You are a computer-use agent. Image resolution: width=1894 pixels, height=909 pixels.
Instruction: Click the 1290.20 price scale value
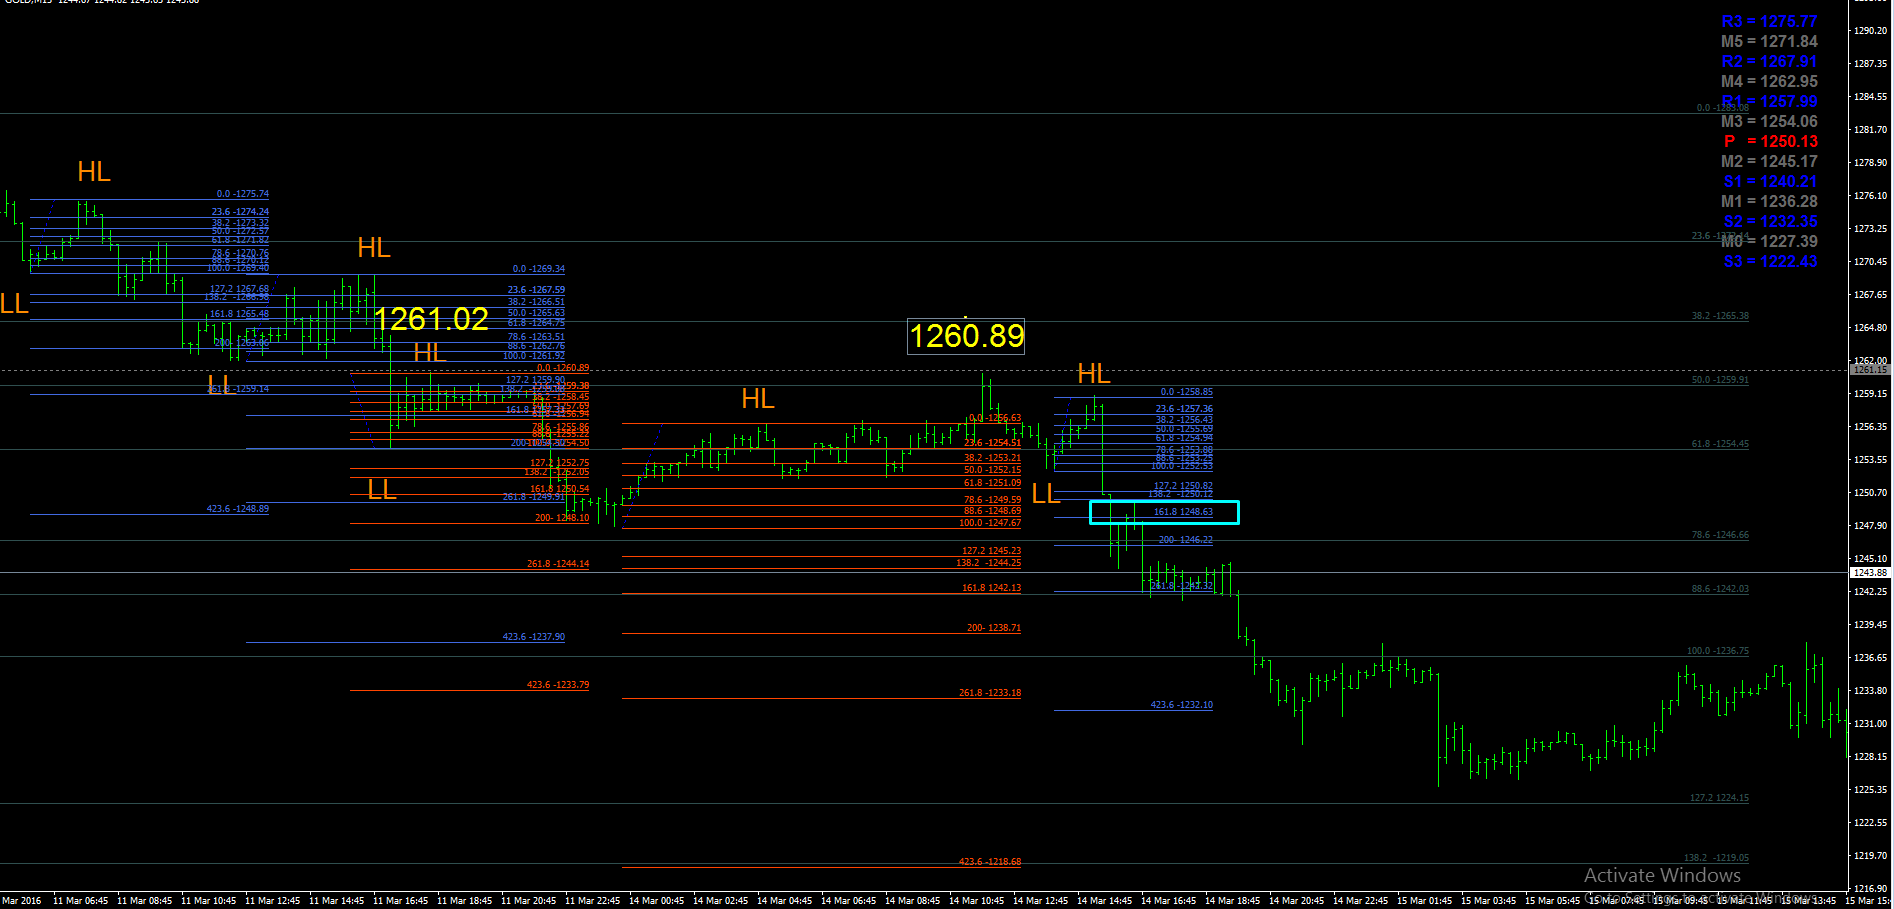1870,31
